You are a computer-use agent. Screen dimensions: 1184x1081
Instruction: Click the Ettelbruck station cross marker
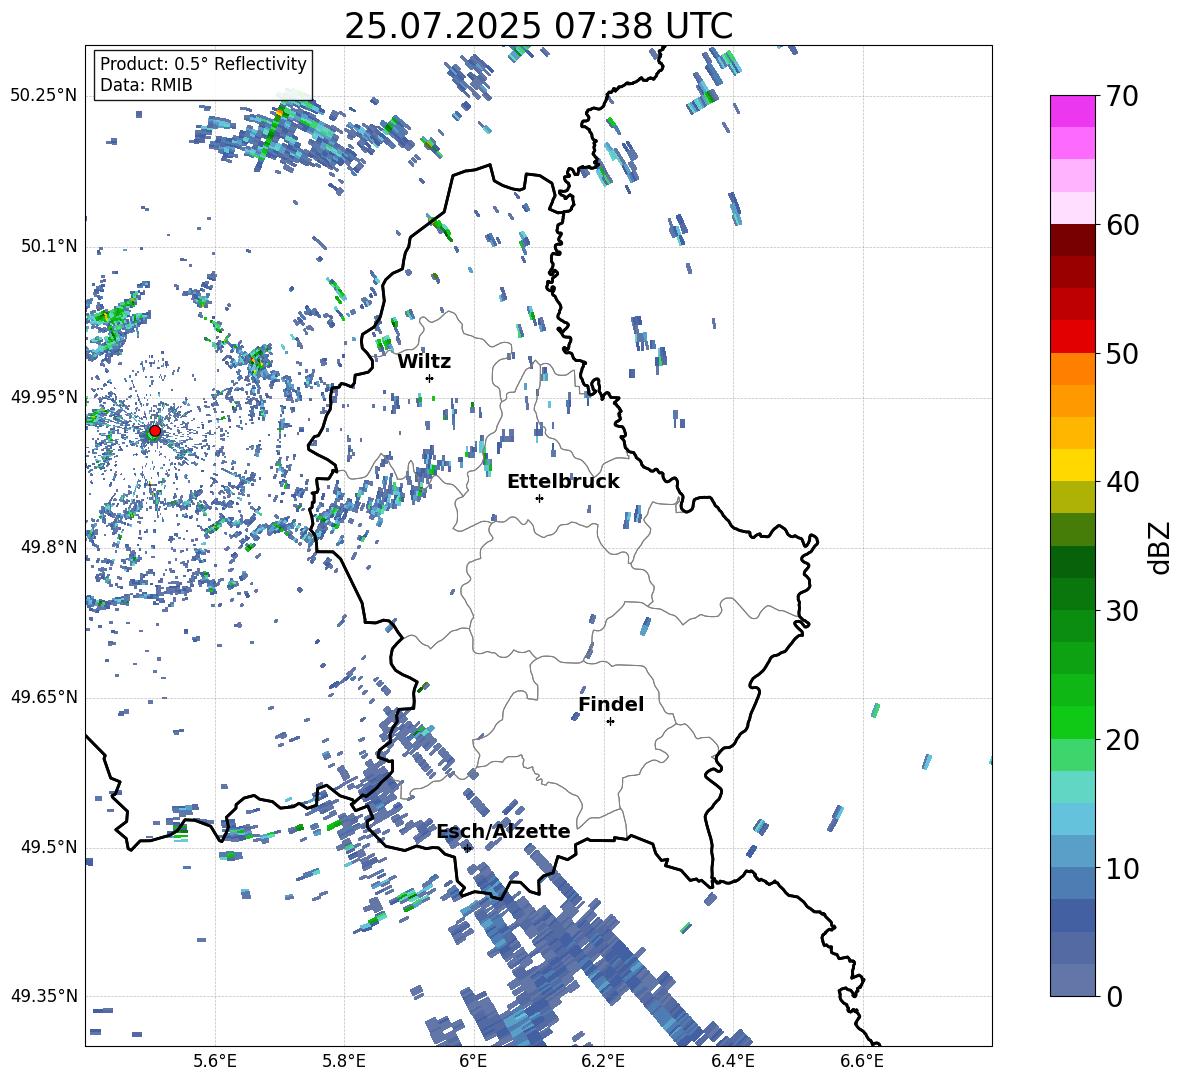pos(539,498)
